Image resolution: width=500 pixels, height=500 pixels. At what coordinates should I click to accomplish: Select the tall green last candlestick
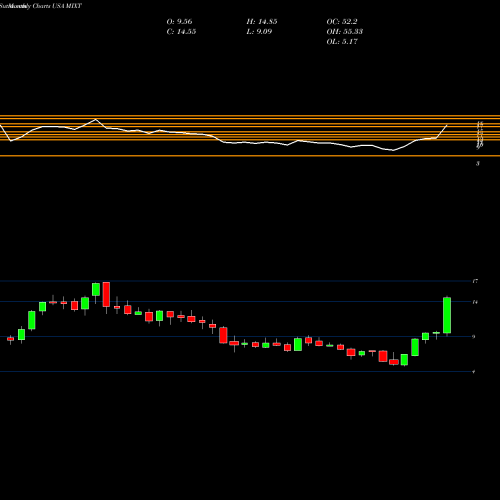pyautogui.click(x=447, y=315)
